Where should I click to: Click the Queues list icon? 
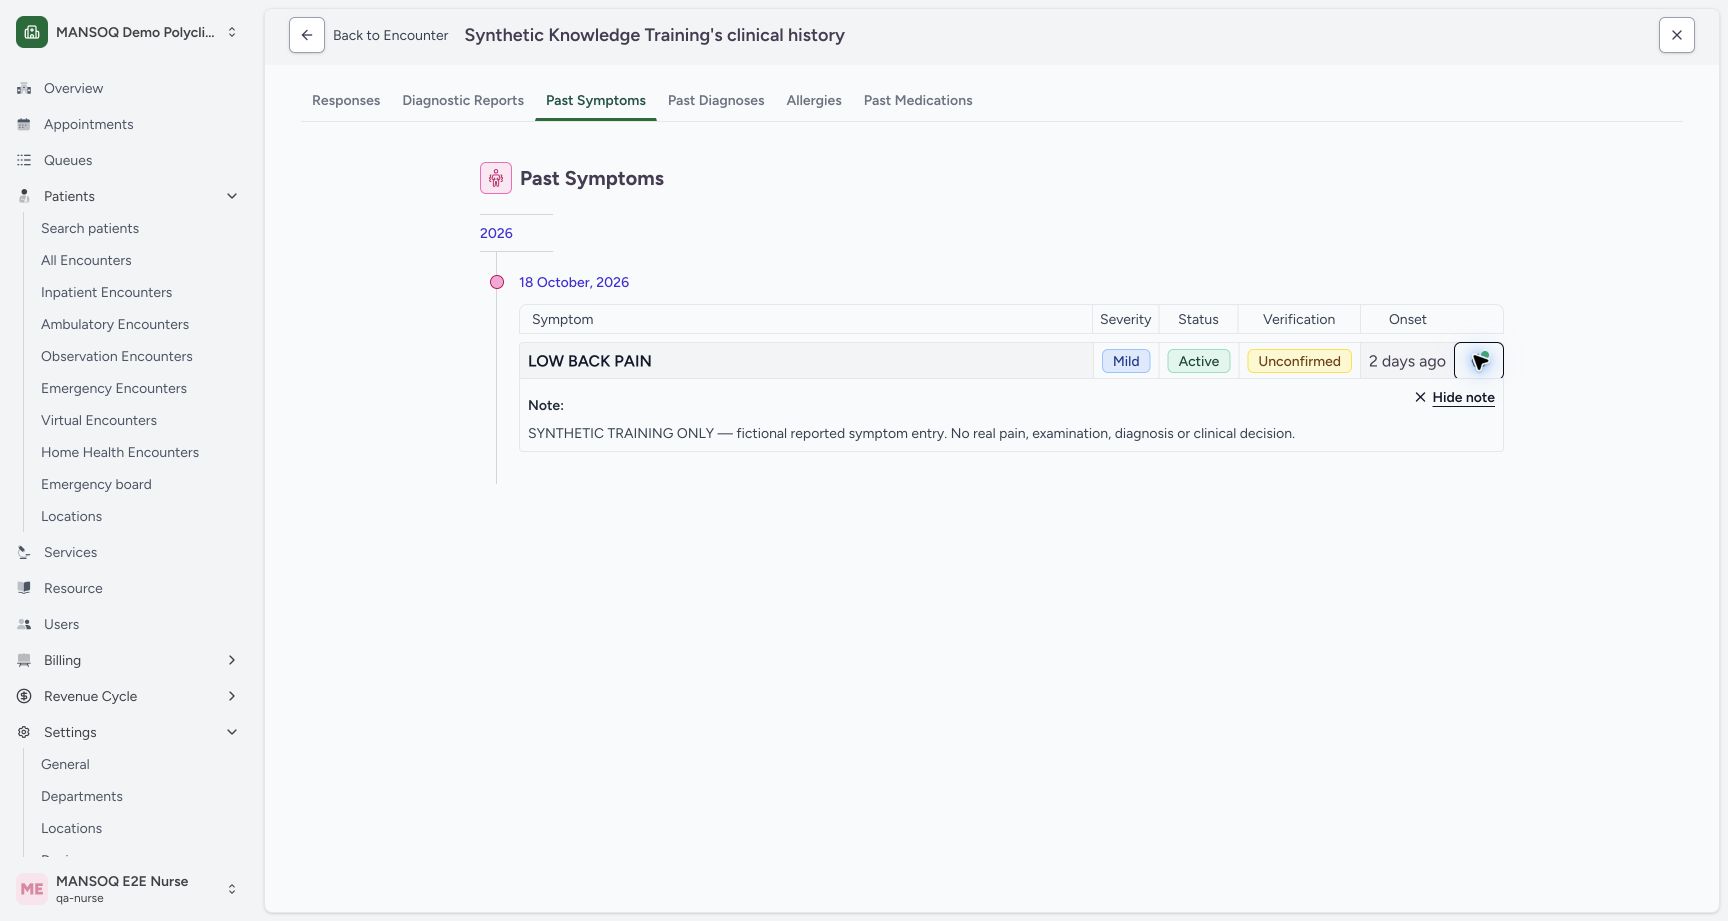tap(24, 160)
